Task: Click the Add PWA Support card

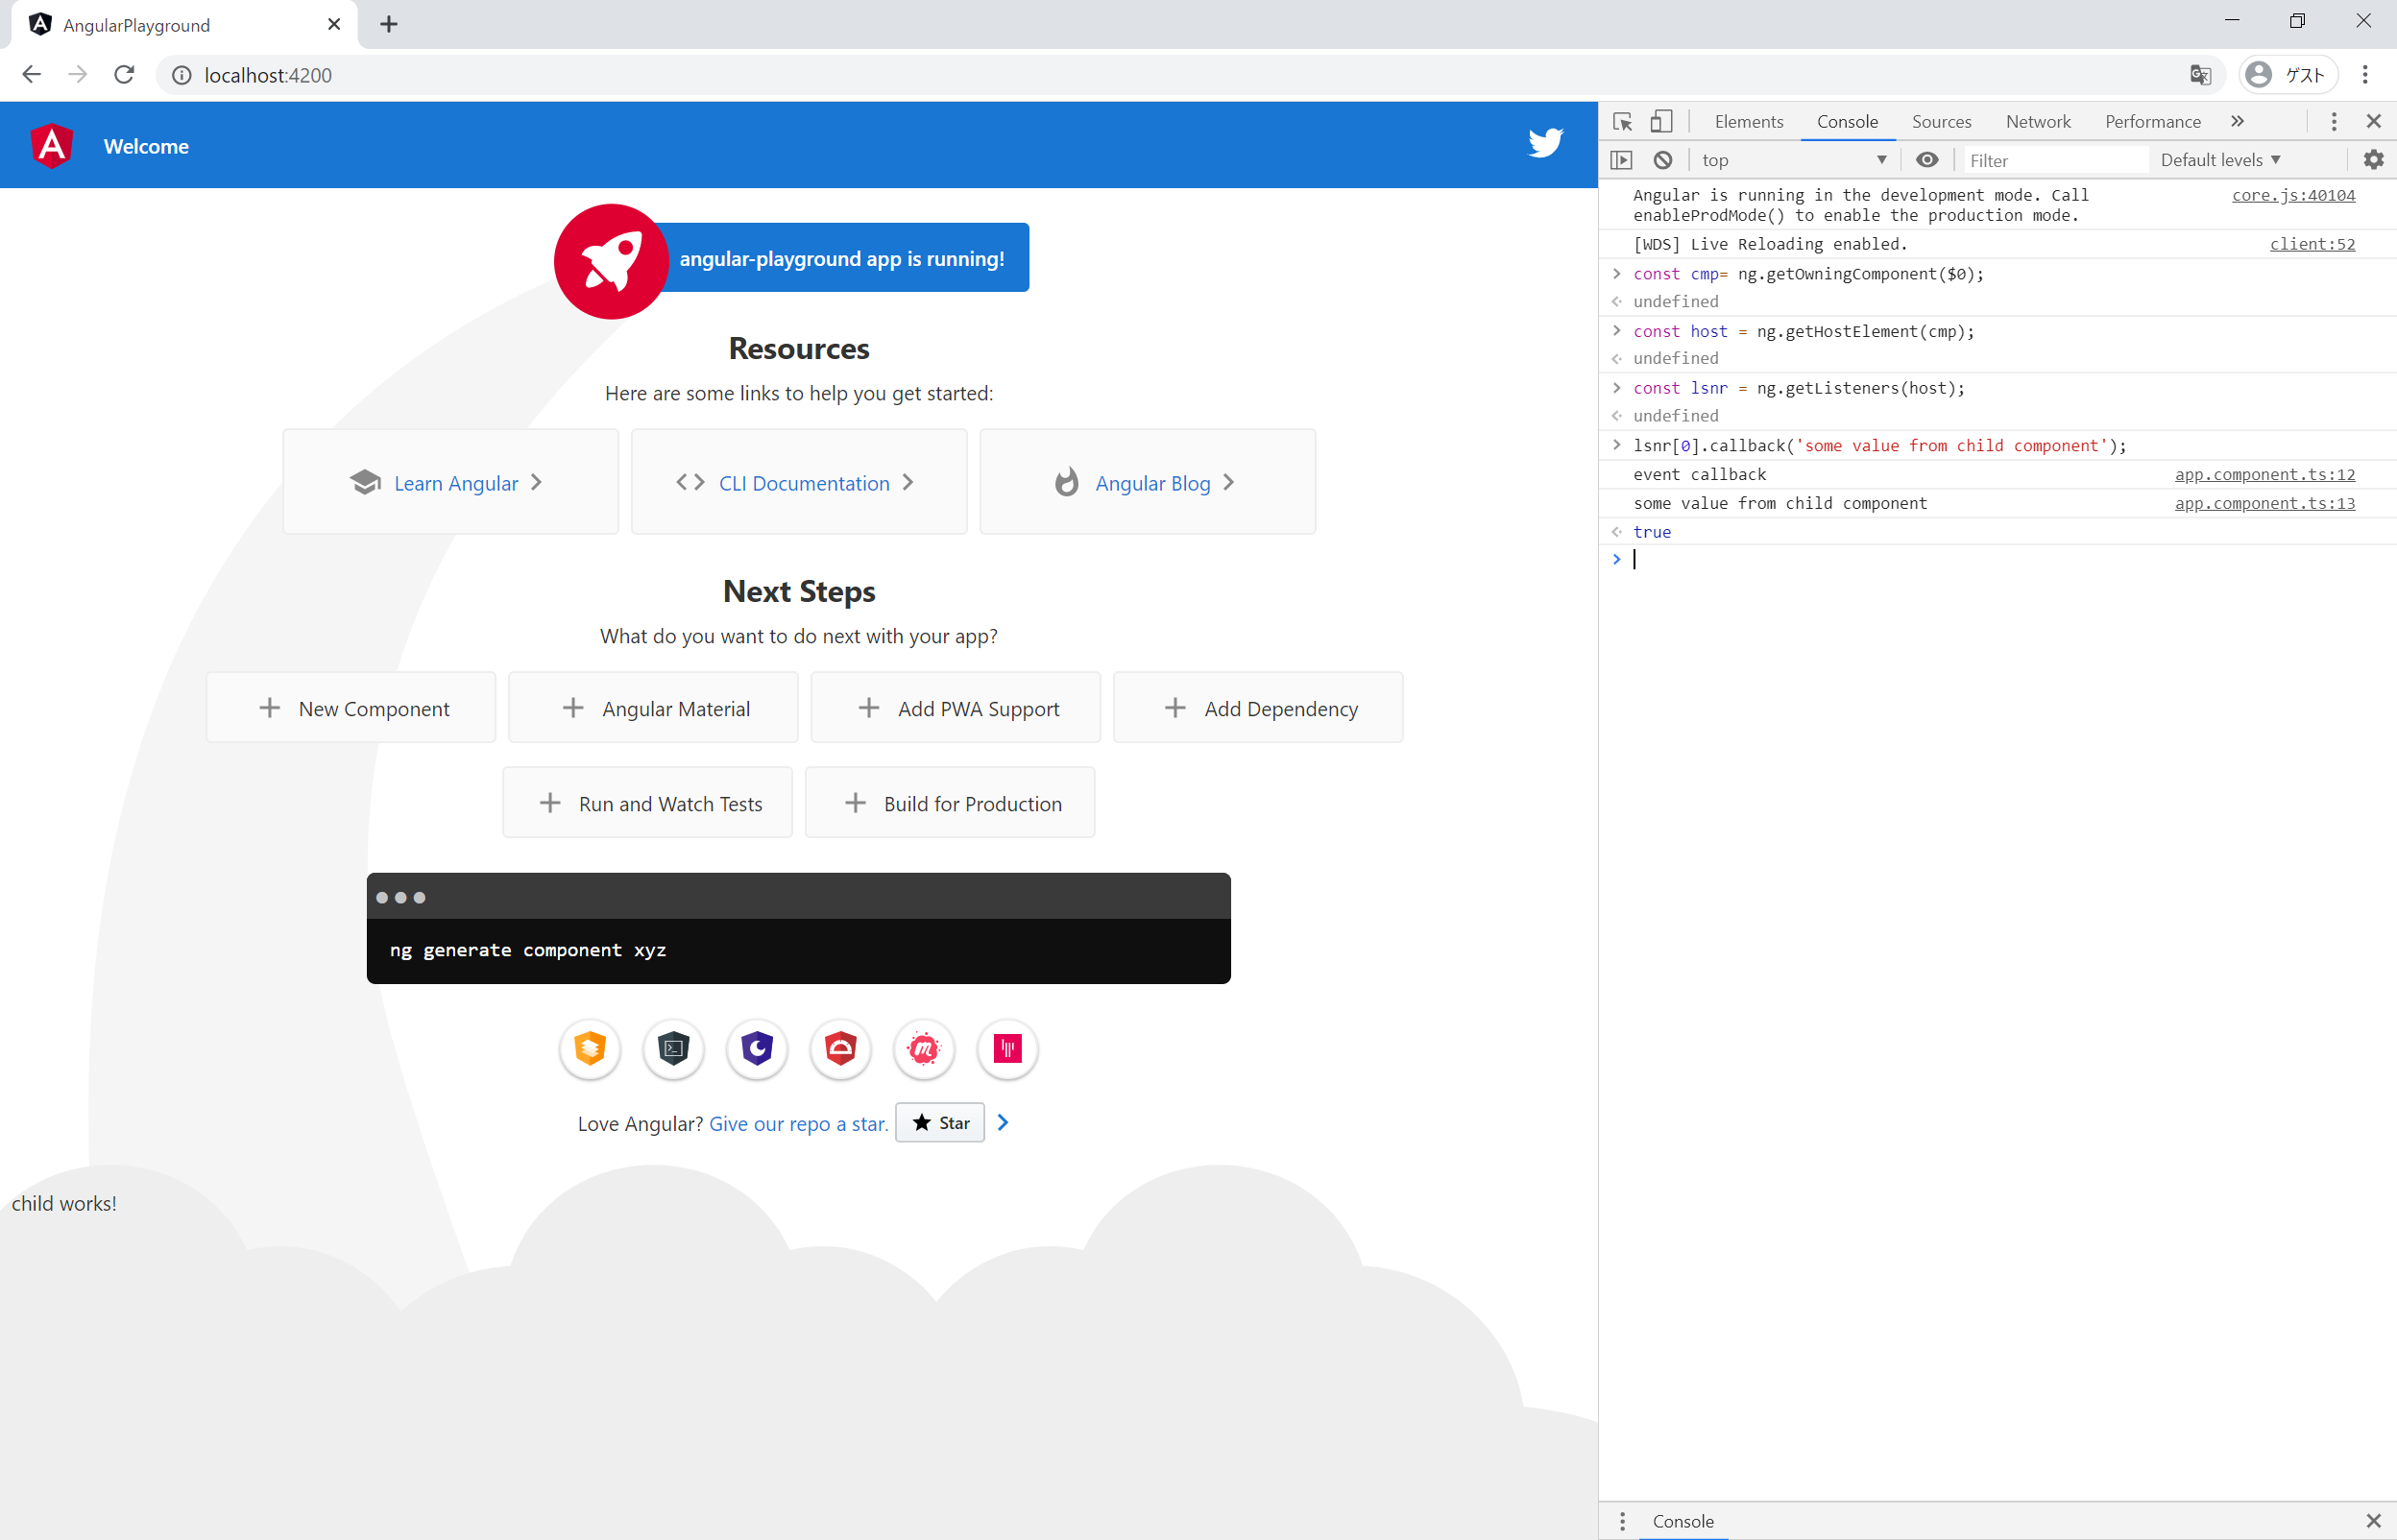Action: coord(955,707)
